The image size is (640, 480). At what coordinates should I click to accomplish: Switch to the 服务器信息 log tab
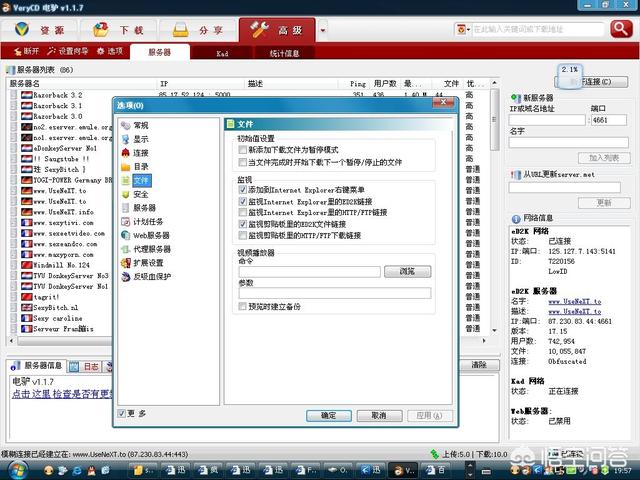click(37, 366)
